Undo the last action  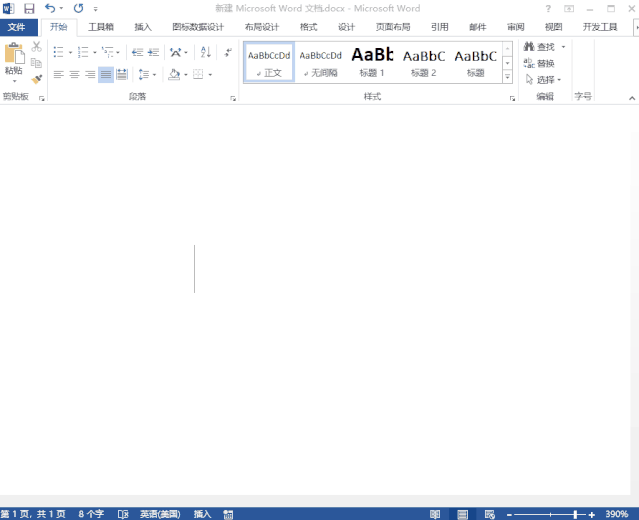[x=50, y=8]
